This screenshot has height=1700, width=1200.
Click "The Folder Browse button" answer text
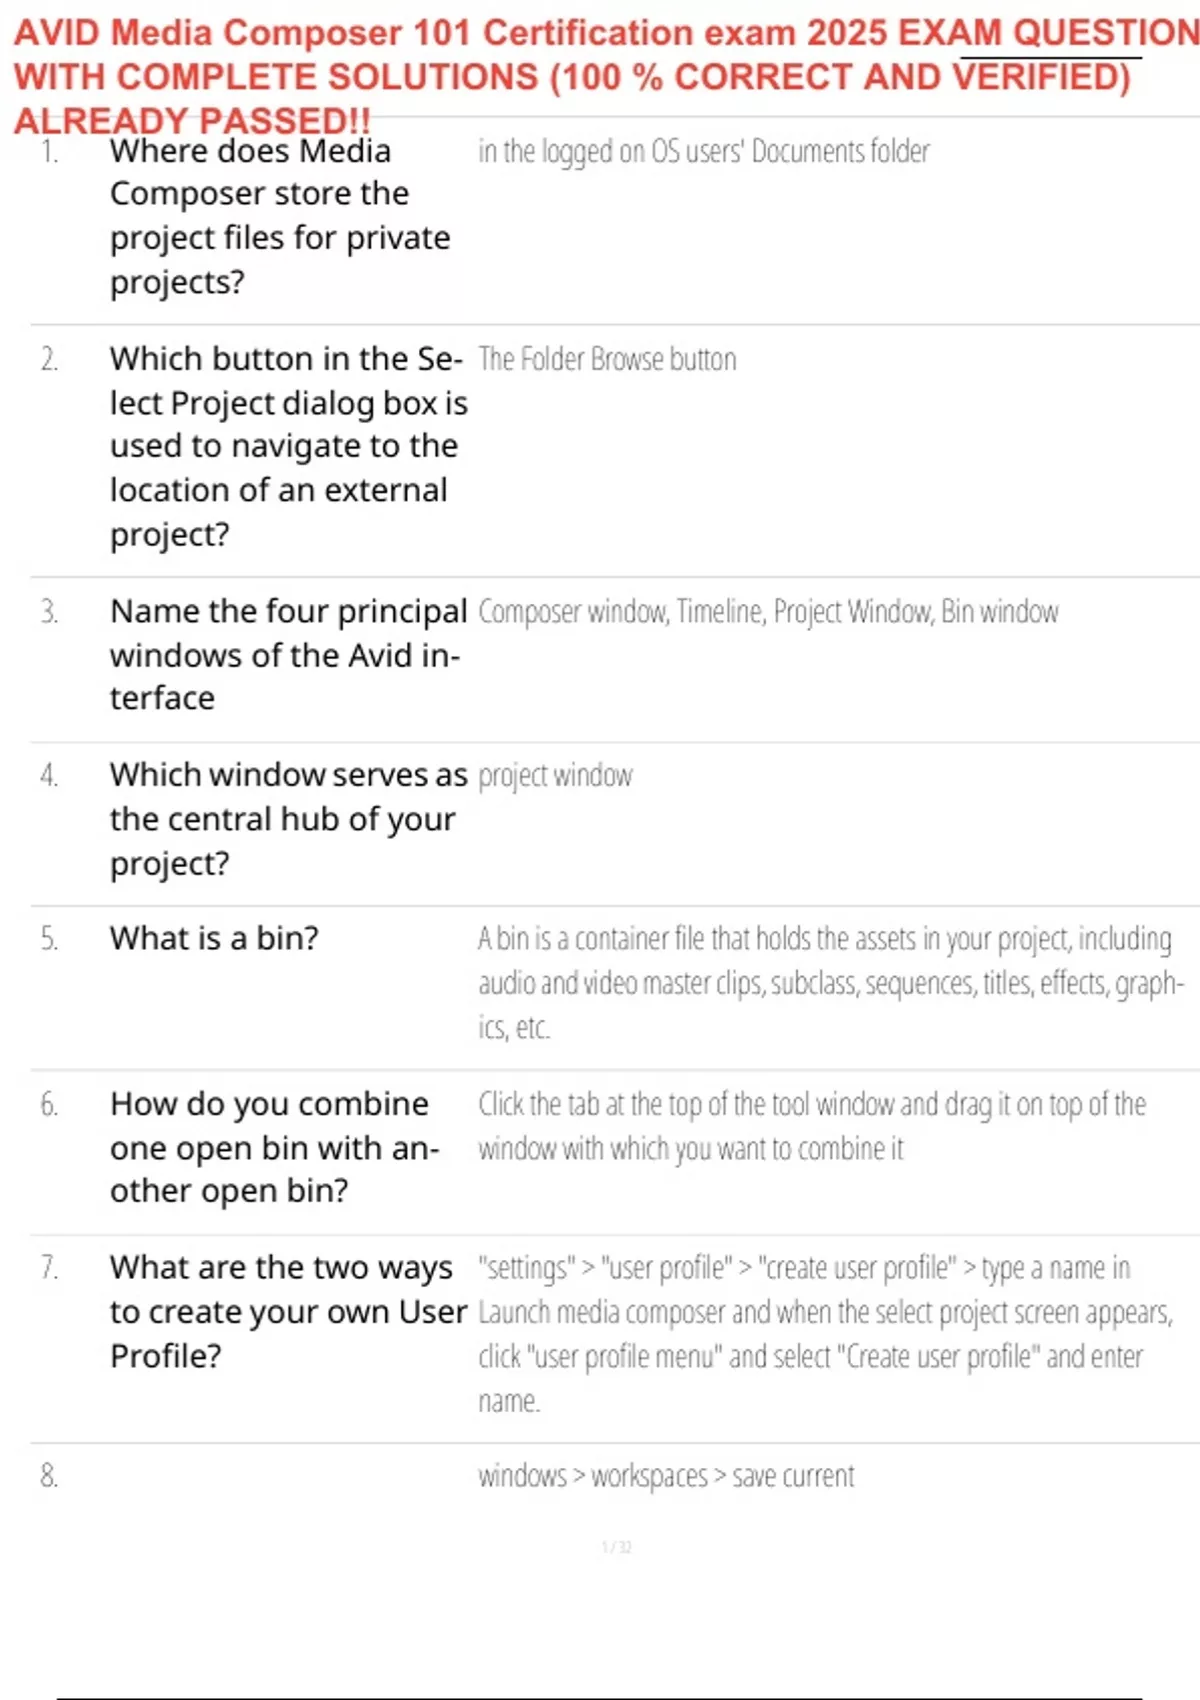[607, 360]
